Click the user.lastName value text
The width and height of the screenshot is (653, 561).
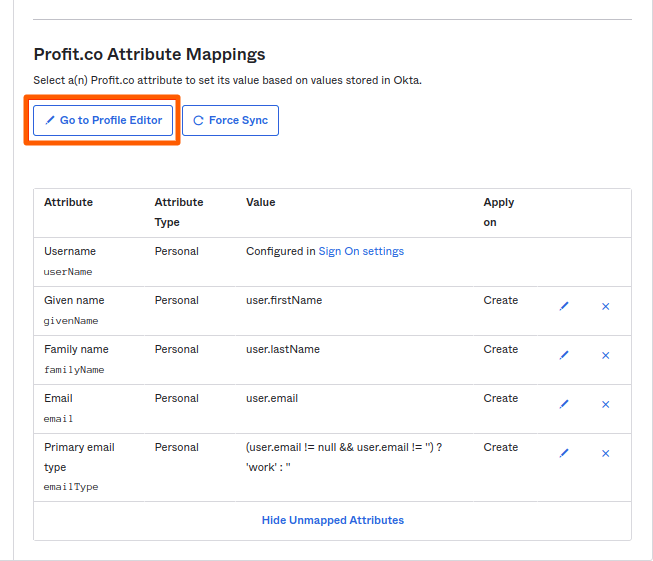[x=283, y=349]
